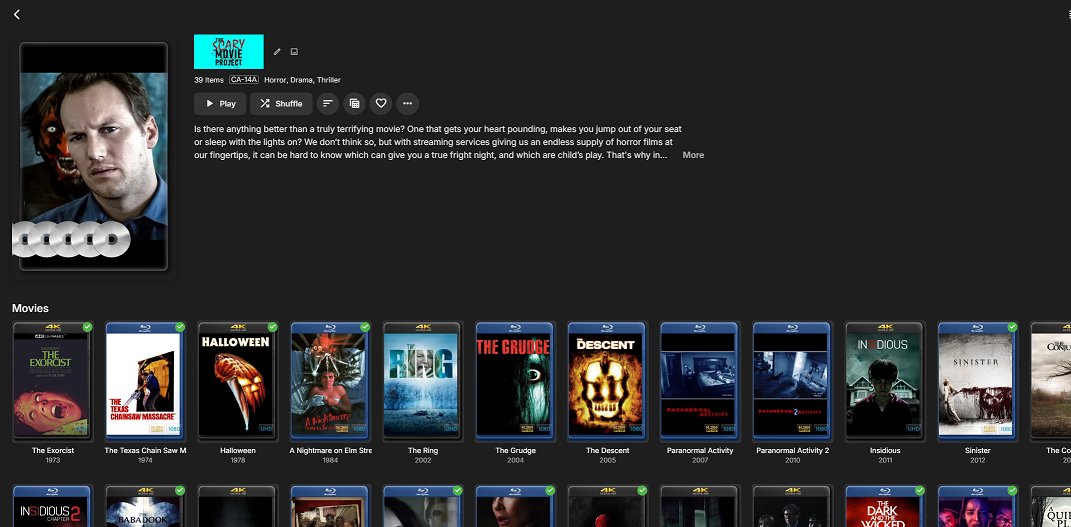This screenshot has width=1071, height=527.
Task: Open the sort options icon
Action: 328,104
